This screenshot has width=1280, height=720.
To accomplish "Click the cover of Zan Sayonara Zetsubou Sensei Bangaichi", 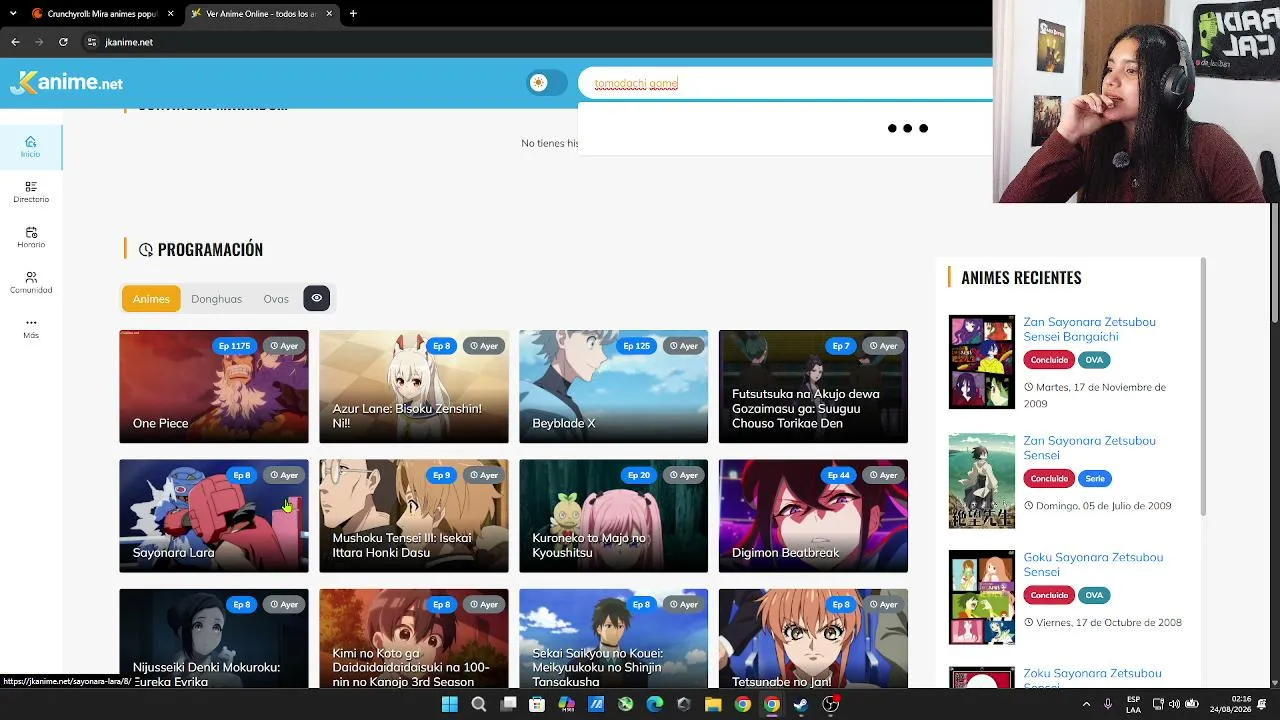I will (981, 362).
